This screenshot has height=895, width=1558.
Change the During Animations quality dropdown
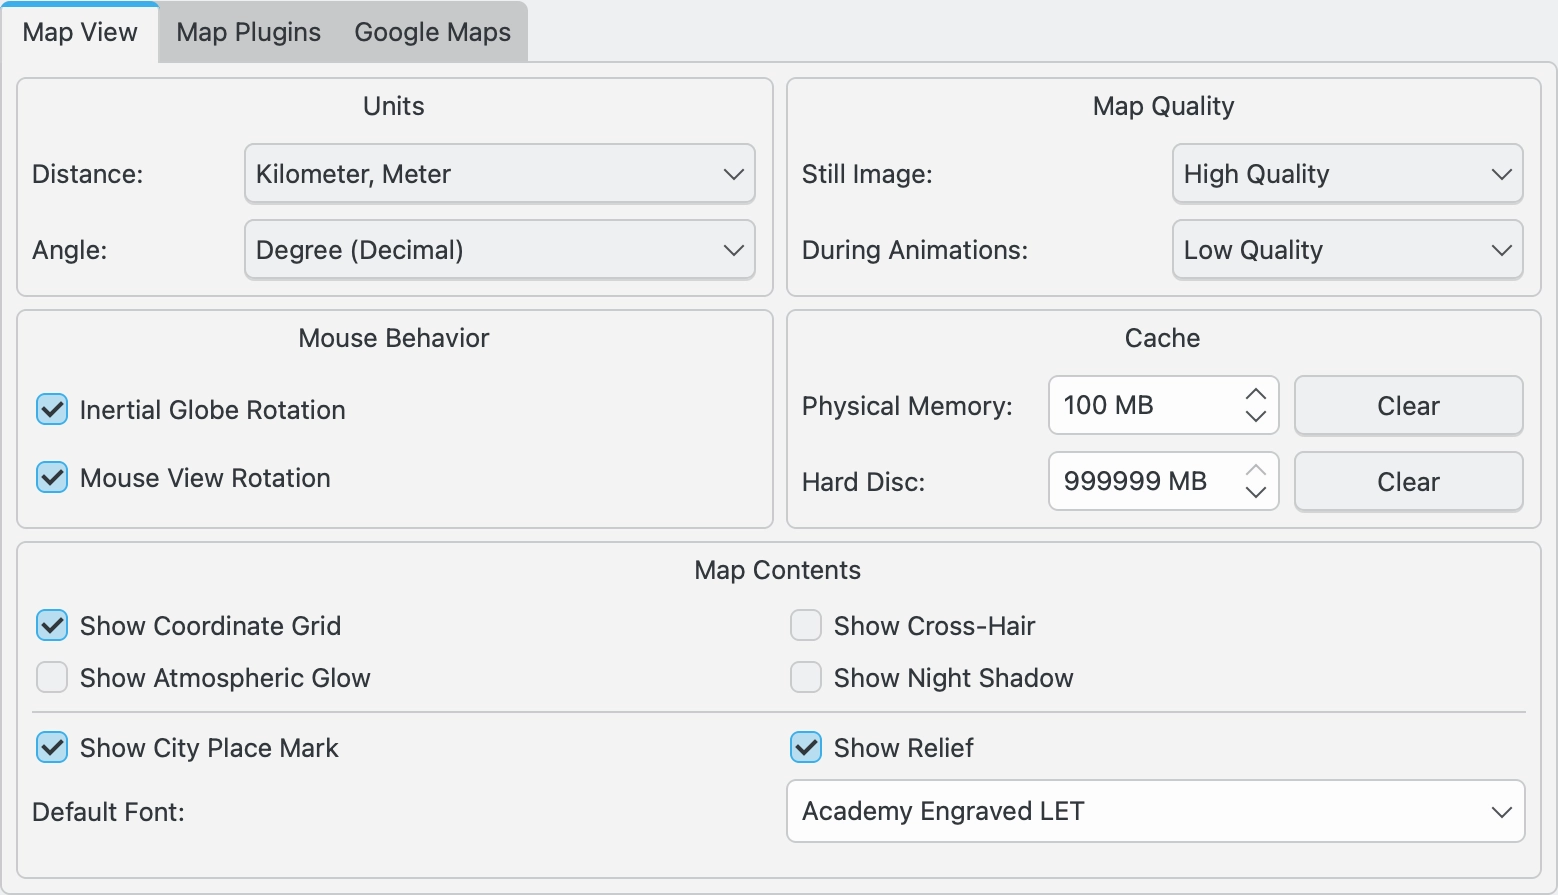point(1346,250)
